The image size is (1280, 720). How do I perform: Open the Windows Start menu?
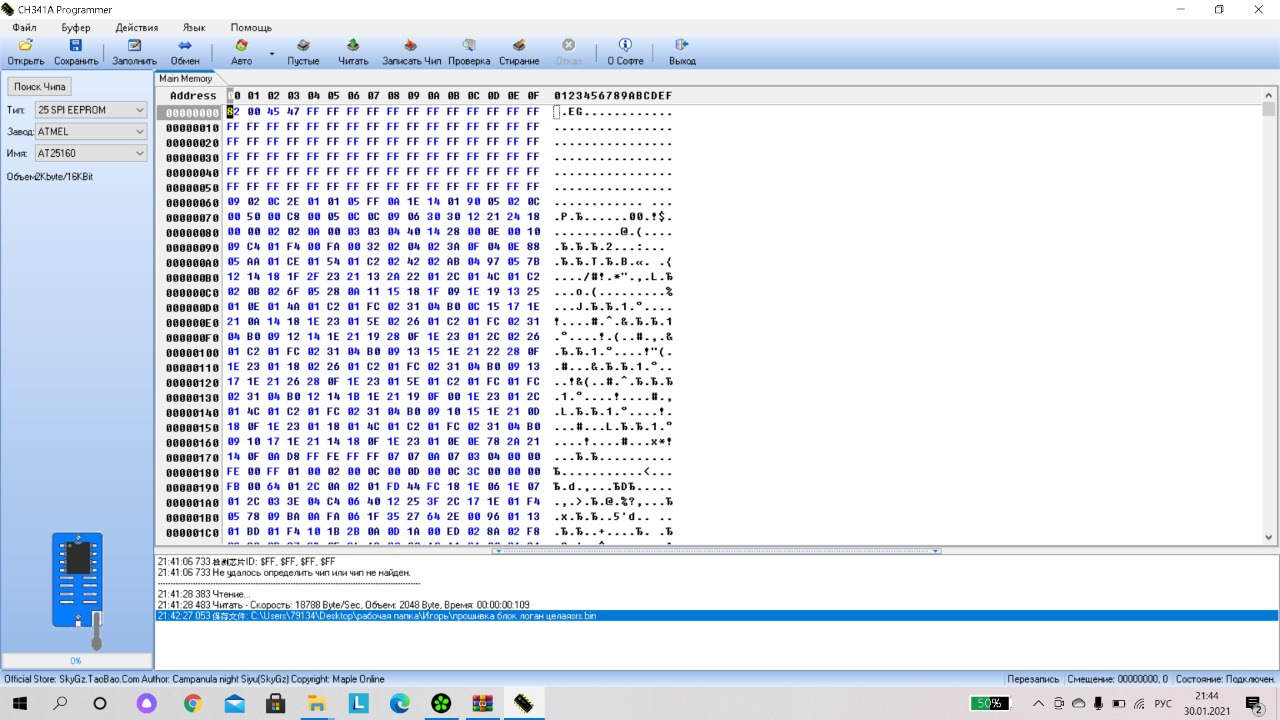point(20,704)
